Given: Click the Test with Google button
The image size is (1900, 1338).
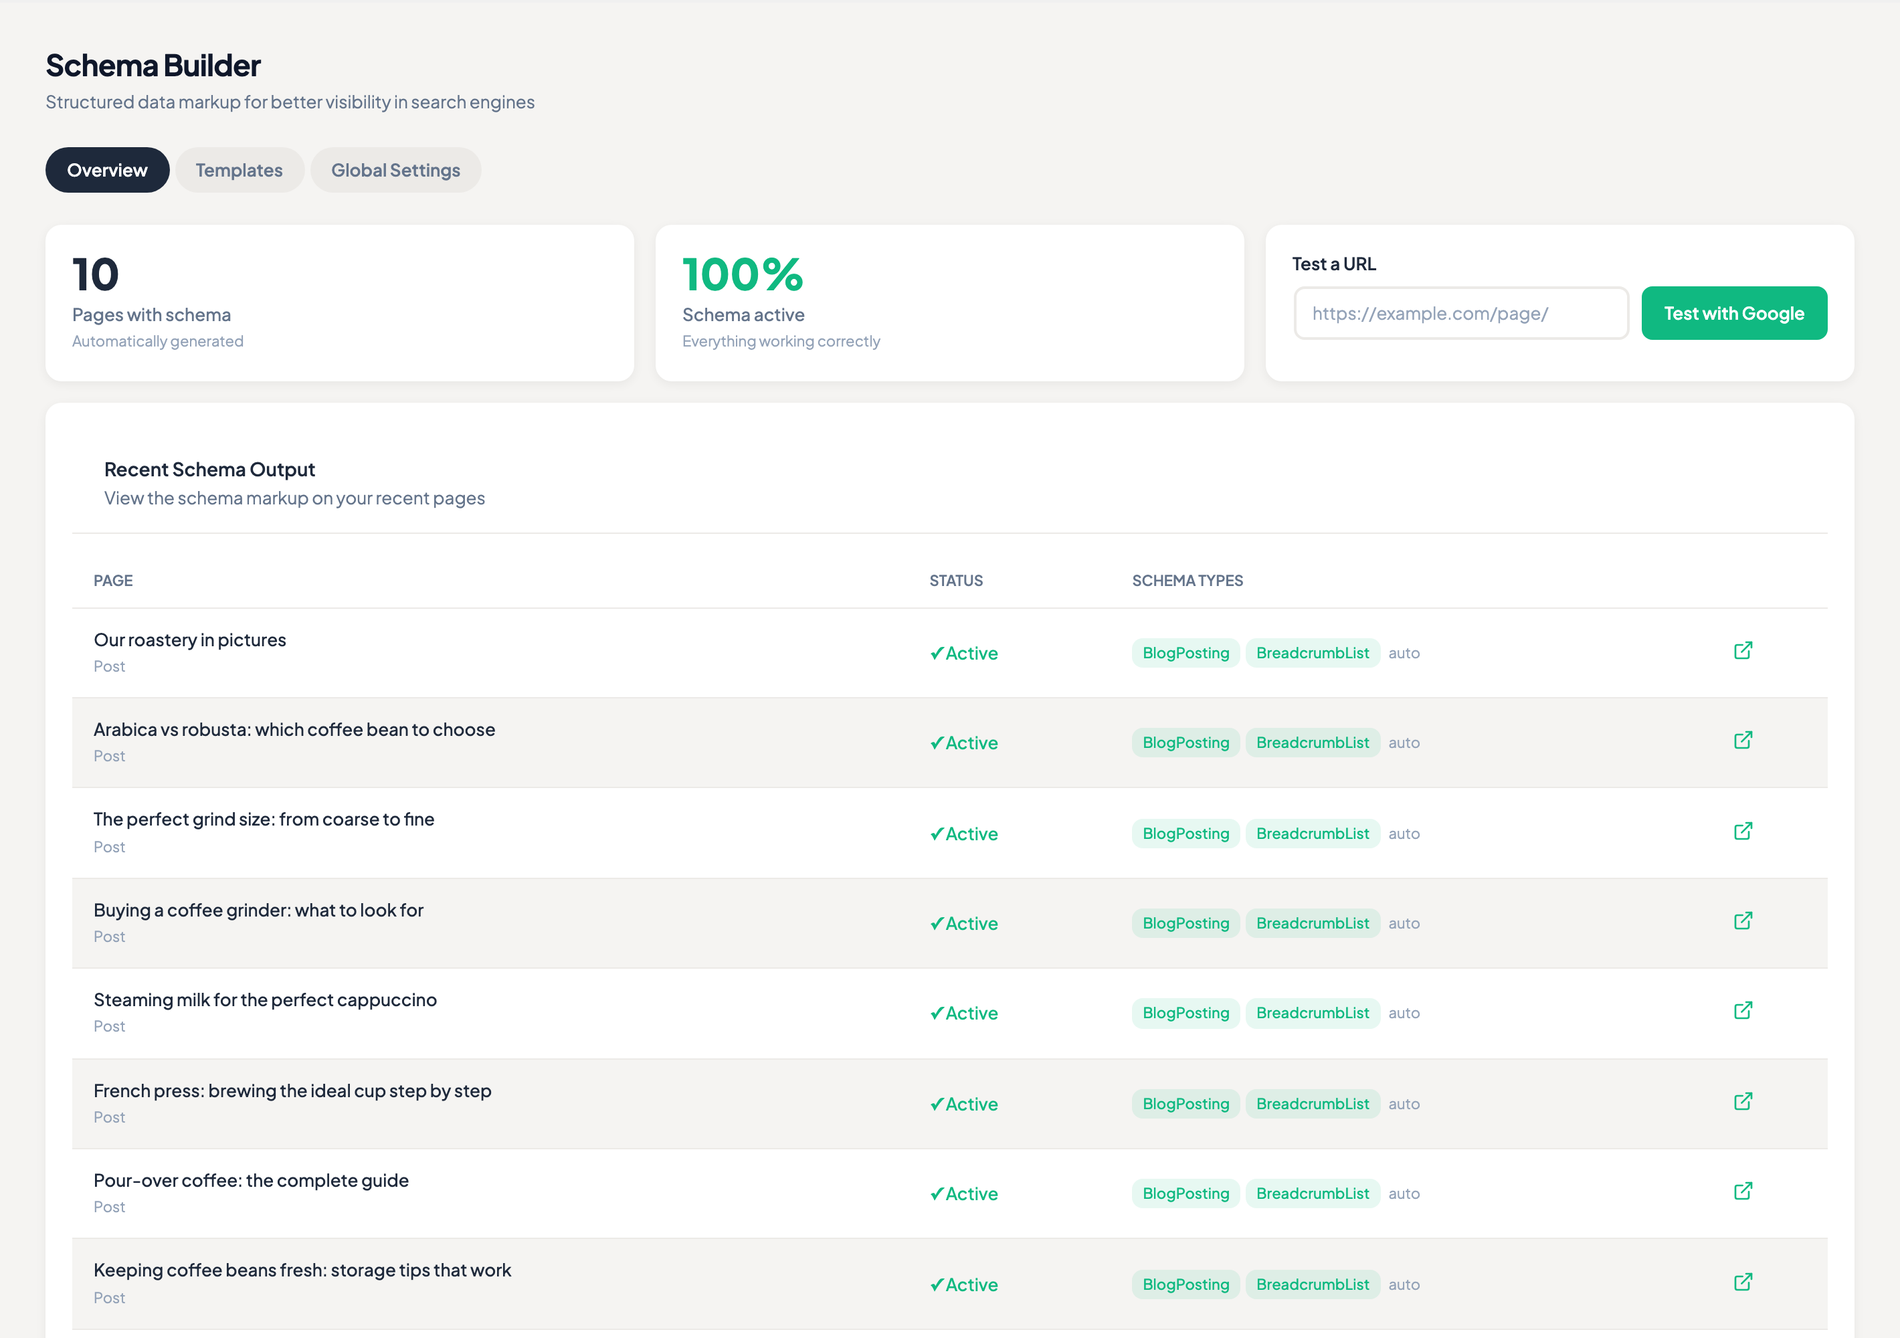Looking at the screenshot, I should (1734, 313).
